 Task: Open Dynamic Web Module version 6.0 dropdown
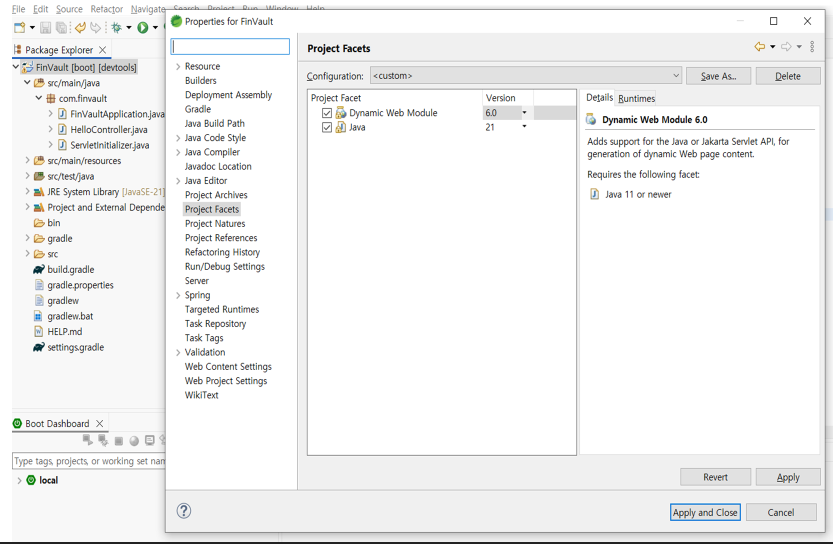(x=524, y=113)
